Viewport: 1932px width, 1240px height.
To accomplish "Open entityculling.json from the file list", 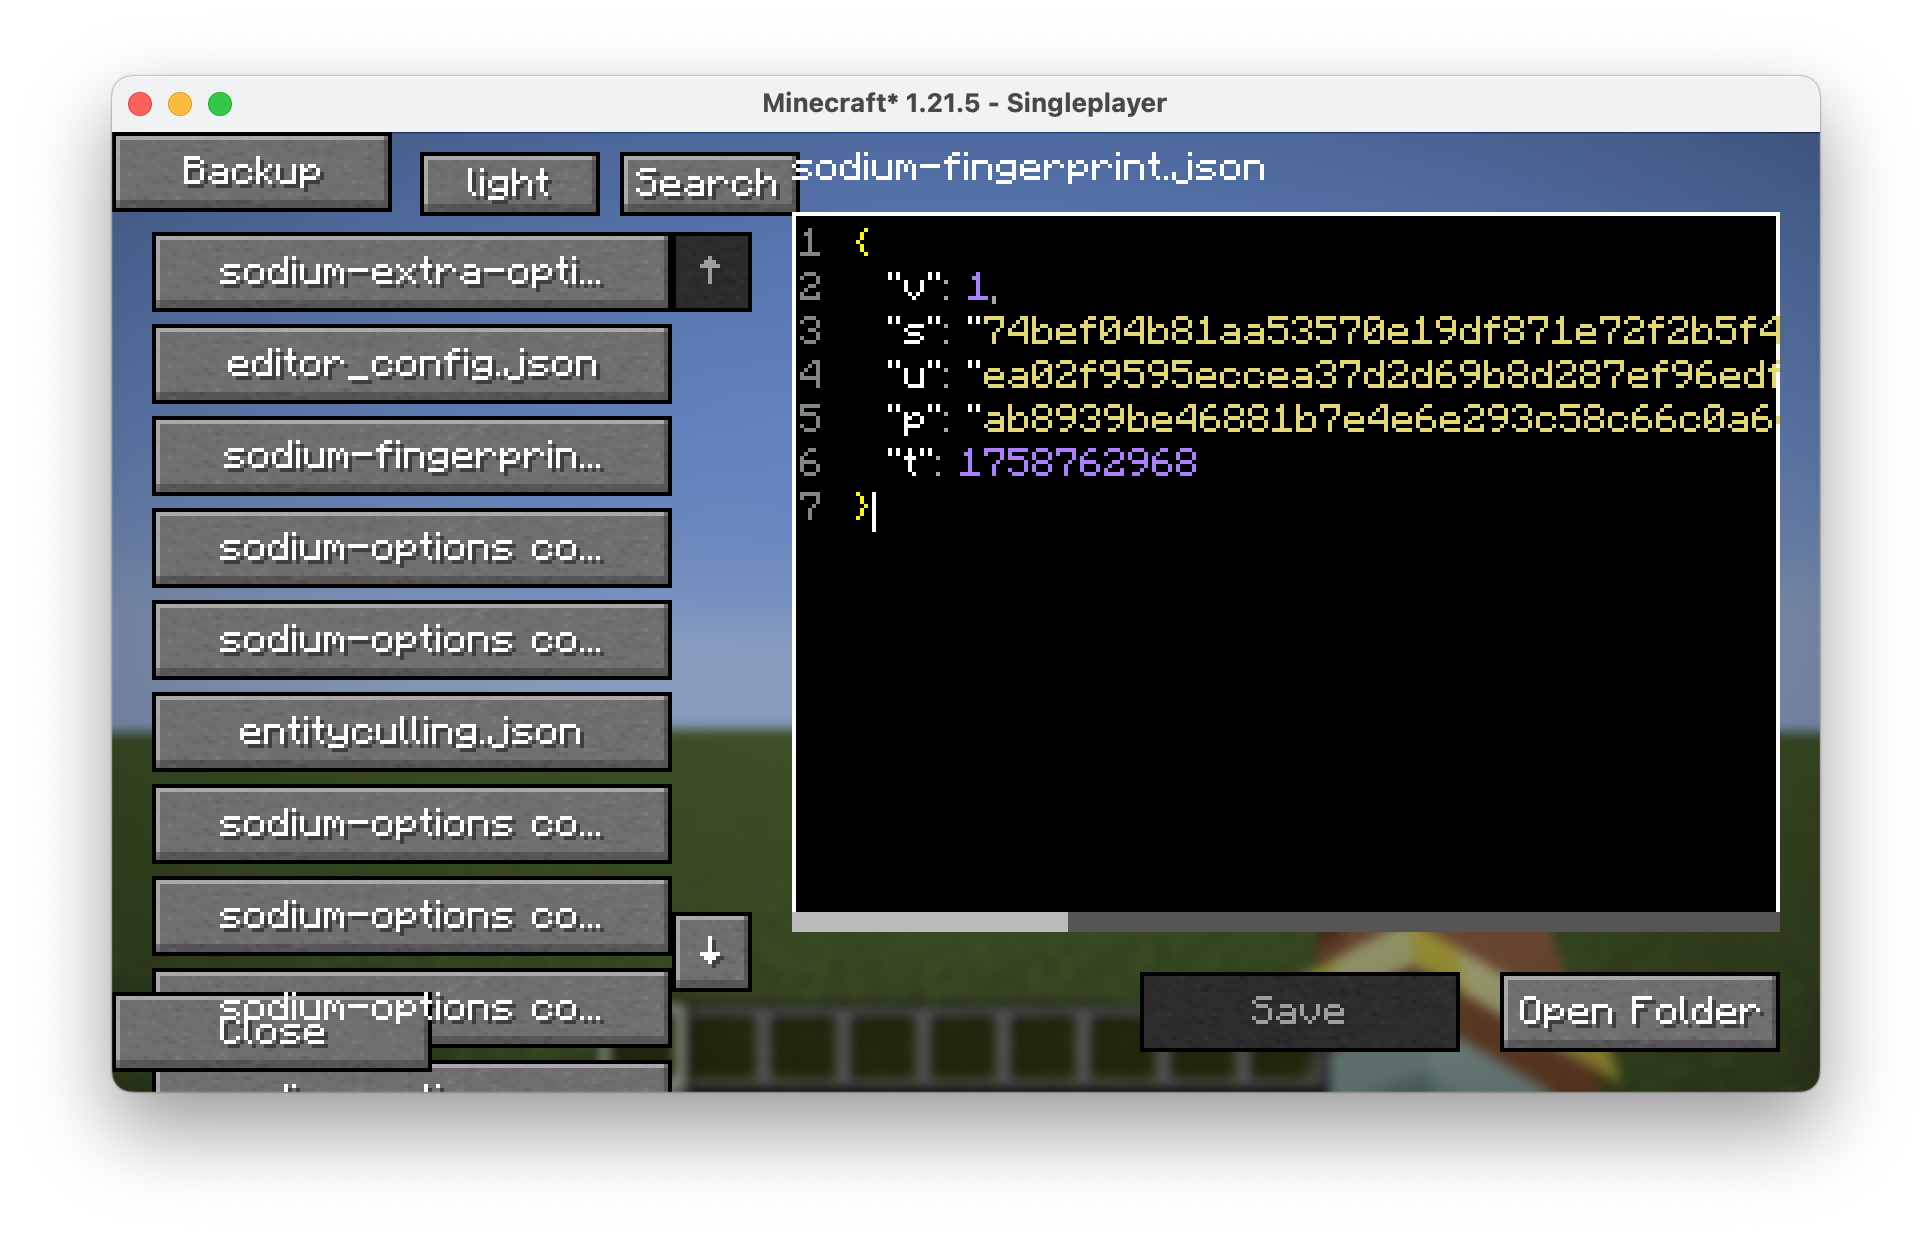I will tap(411, 732).
